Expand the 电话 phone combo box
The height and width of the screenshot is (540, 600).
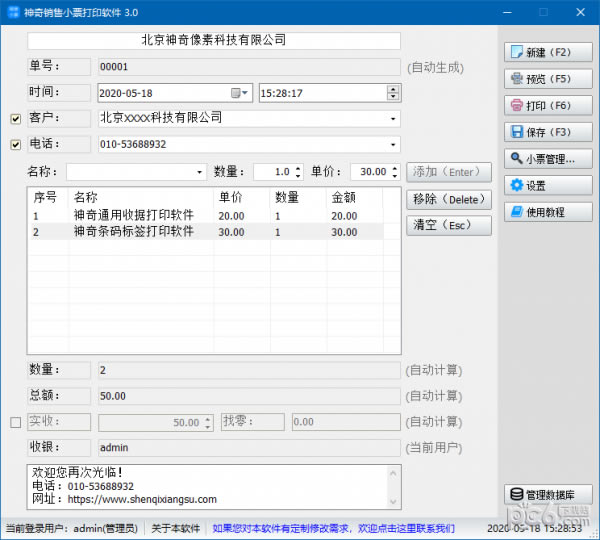click(393, 145)
